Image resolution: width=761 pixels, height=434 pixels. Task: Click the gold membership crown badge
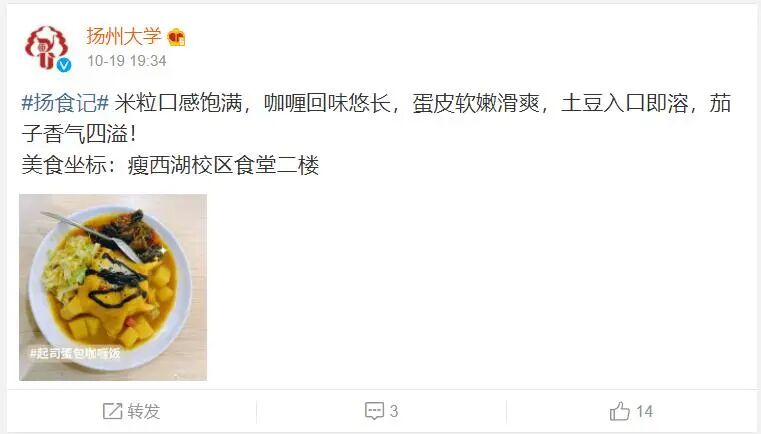coord(176,37)
